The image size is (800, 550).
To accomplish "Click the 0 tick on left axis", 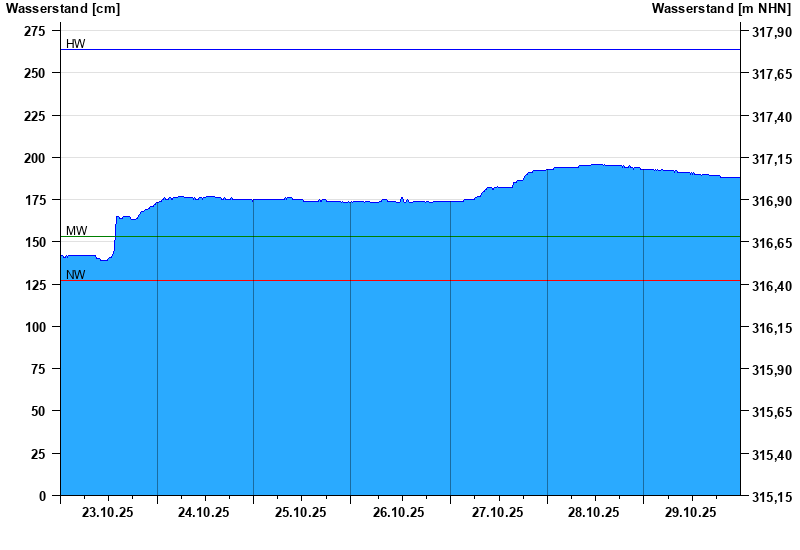I will [42, 496].
